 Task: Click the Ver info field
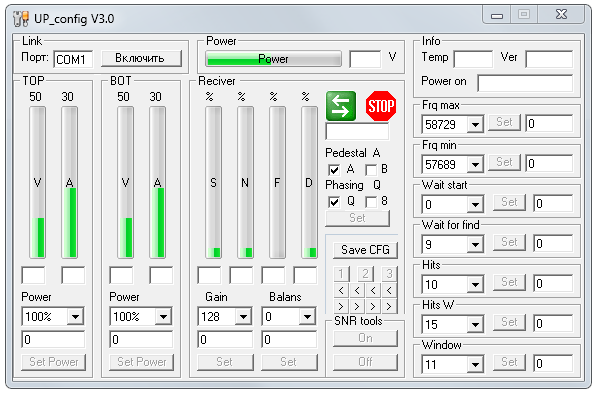(x=549, y=59)
